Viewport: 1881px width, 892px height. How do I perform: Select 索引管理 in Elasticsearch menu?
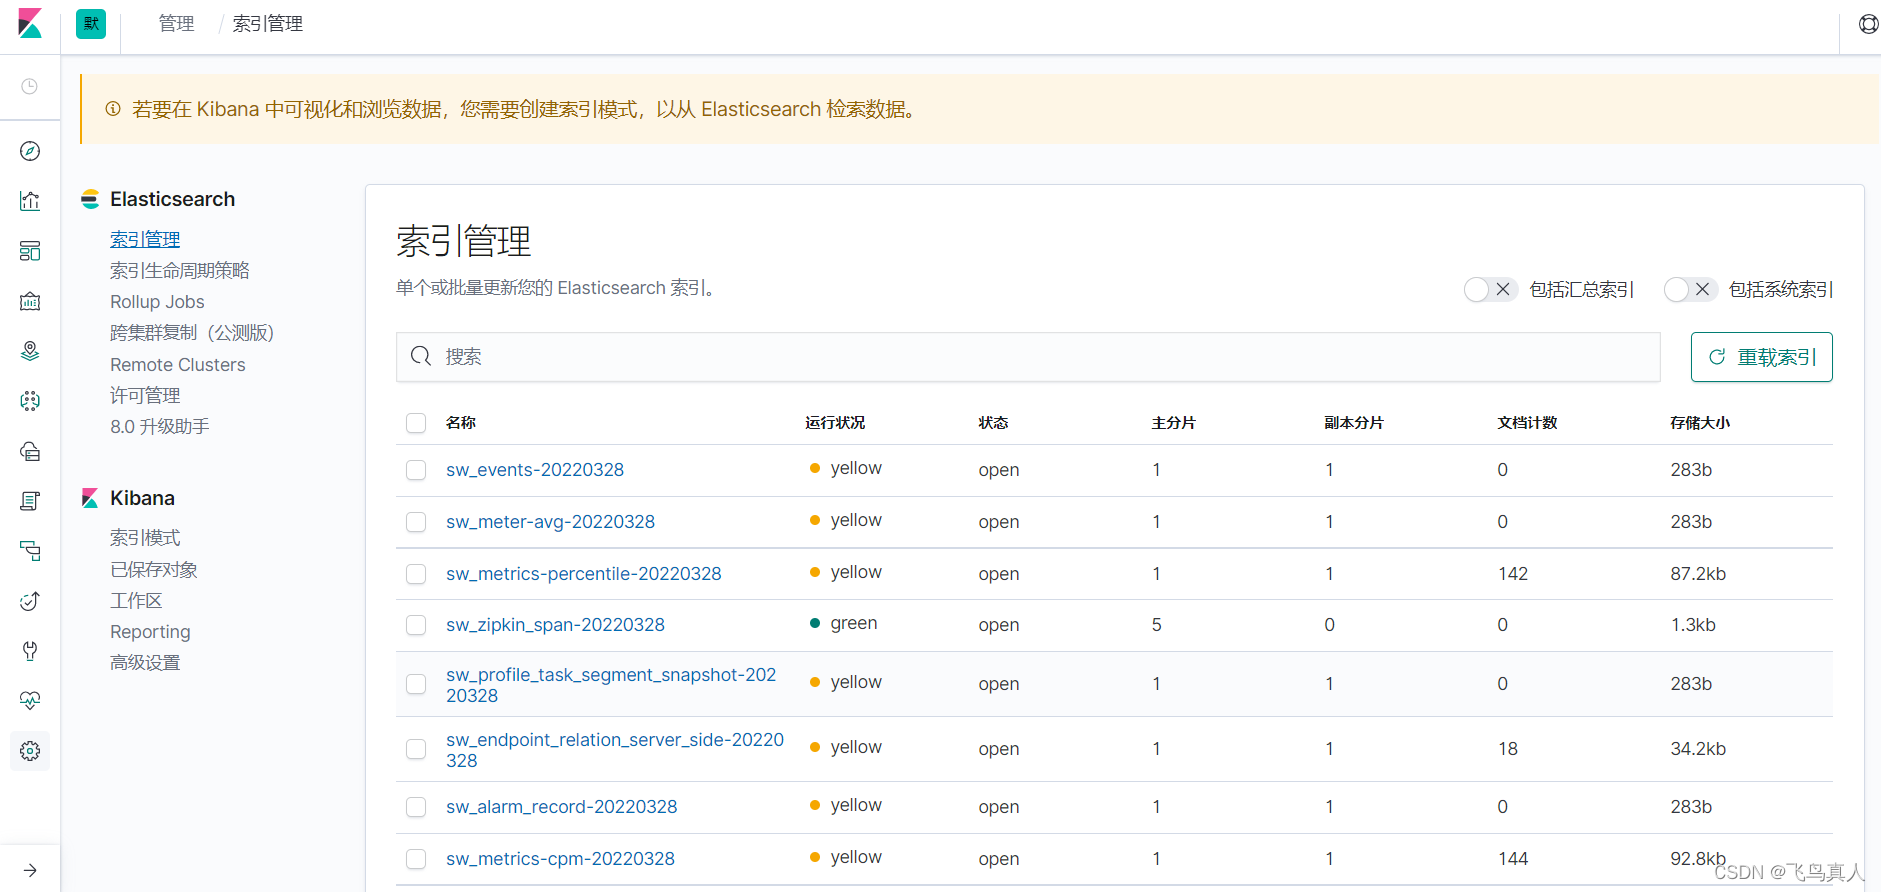coord(145,239)
